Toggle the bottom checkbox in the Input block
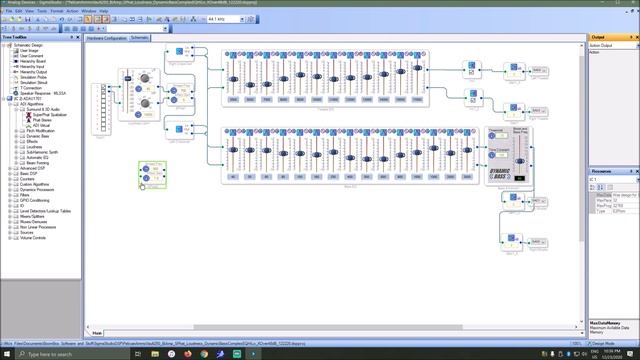The width and height of the screenshot is (640, 360). point(103,129)
